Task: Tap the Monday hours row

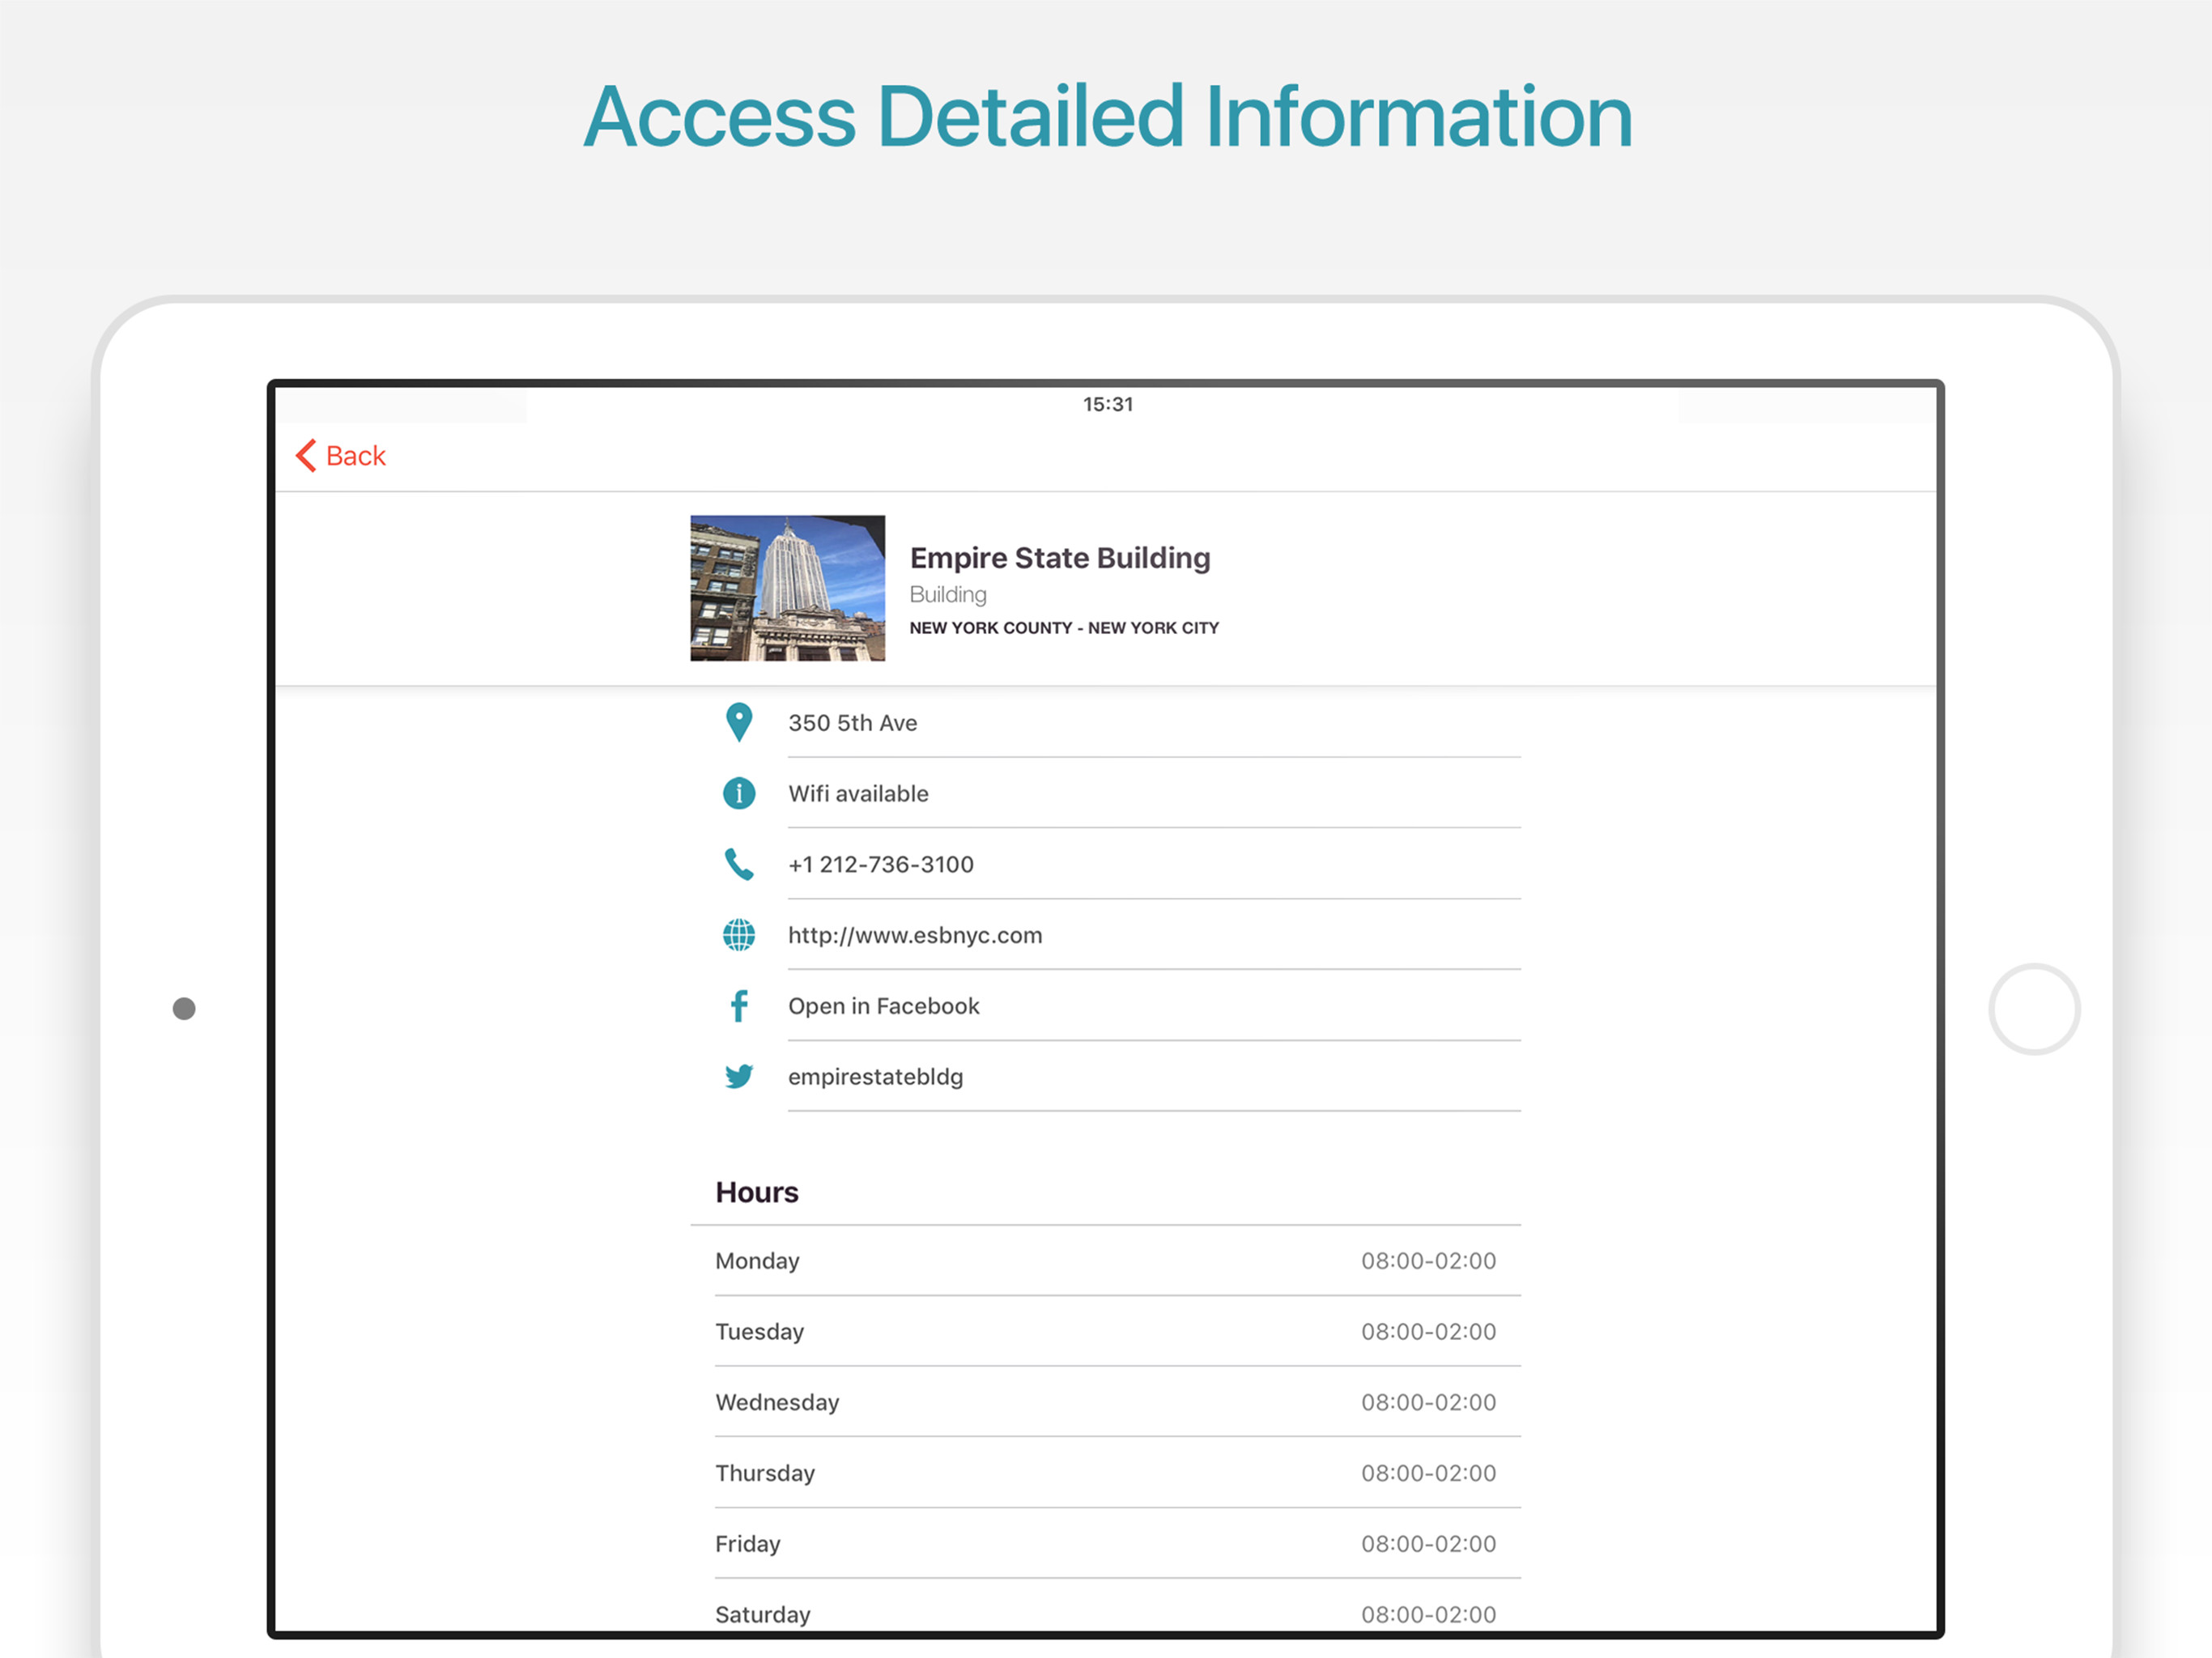Action: tap(1105, 1261)
